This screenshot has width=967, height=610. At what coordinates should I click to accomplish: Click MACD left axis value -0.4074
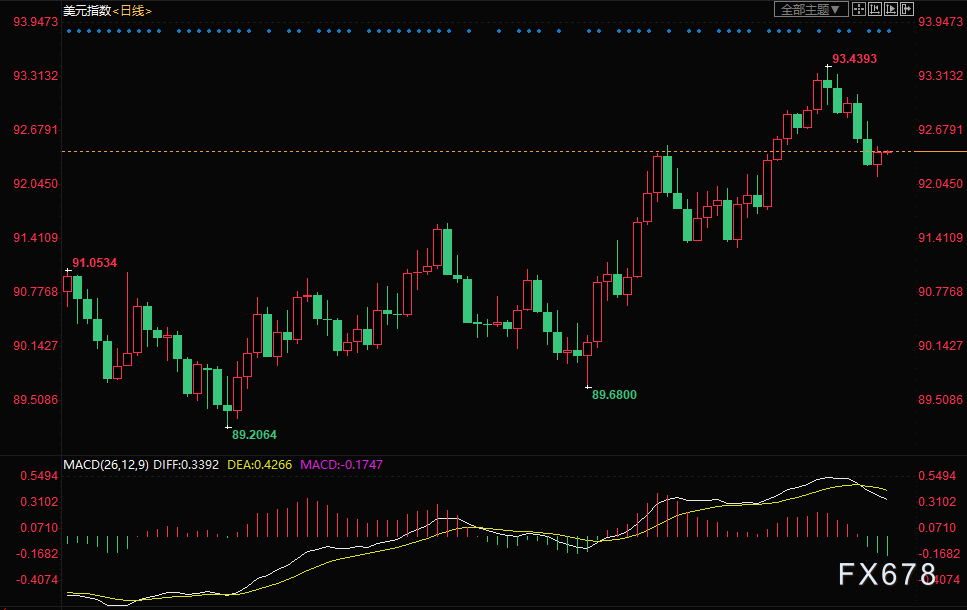(x=37, y=580)
